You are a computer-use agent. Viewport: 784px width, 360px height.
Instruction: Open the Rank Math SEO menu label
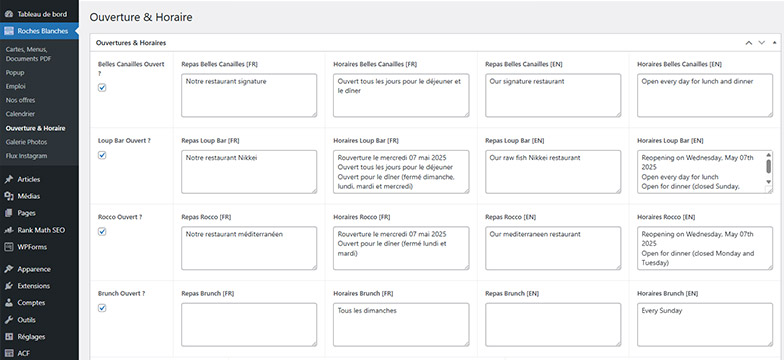41,230
